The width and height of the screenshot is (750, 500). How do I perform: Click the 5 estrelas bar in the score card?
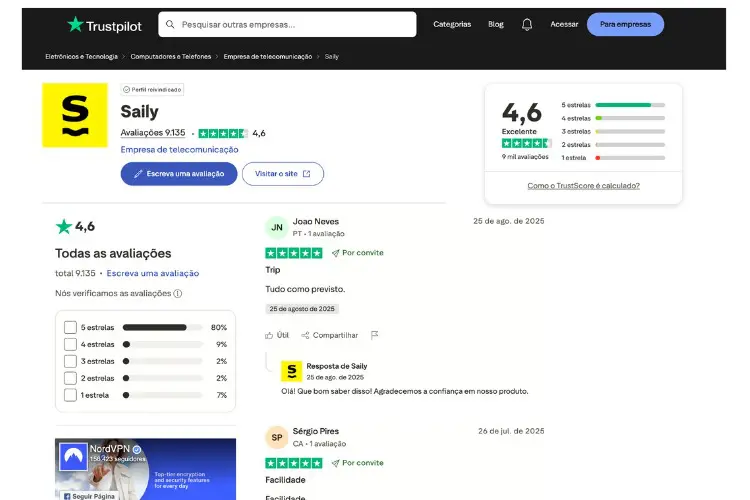pos(630,105)
